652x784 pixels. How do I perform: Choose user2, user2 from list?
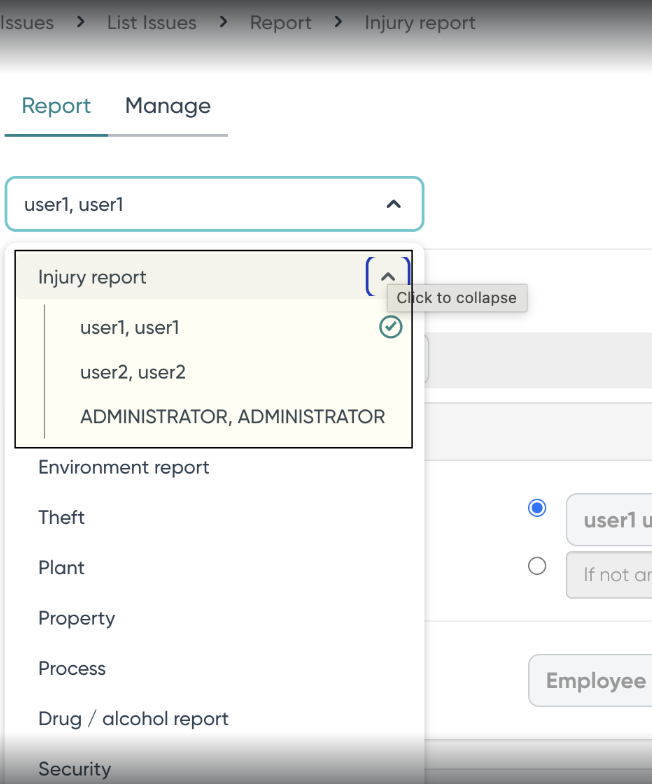[x=132, y=372]
